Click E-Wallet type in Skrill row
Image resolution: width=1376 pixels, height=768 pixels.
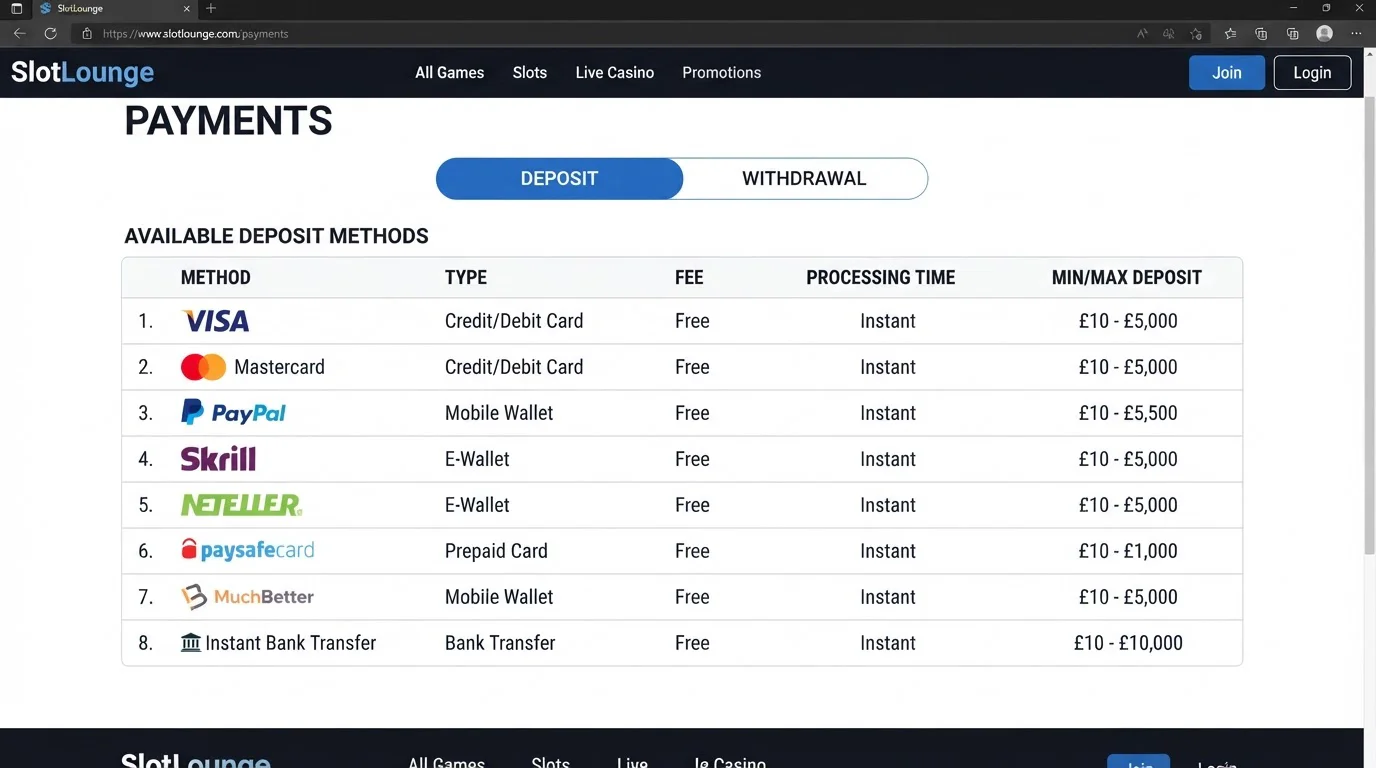[x=477, y=459]
